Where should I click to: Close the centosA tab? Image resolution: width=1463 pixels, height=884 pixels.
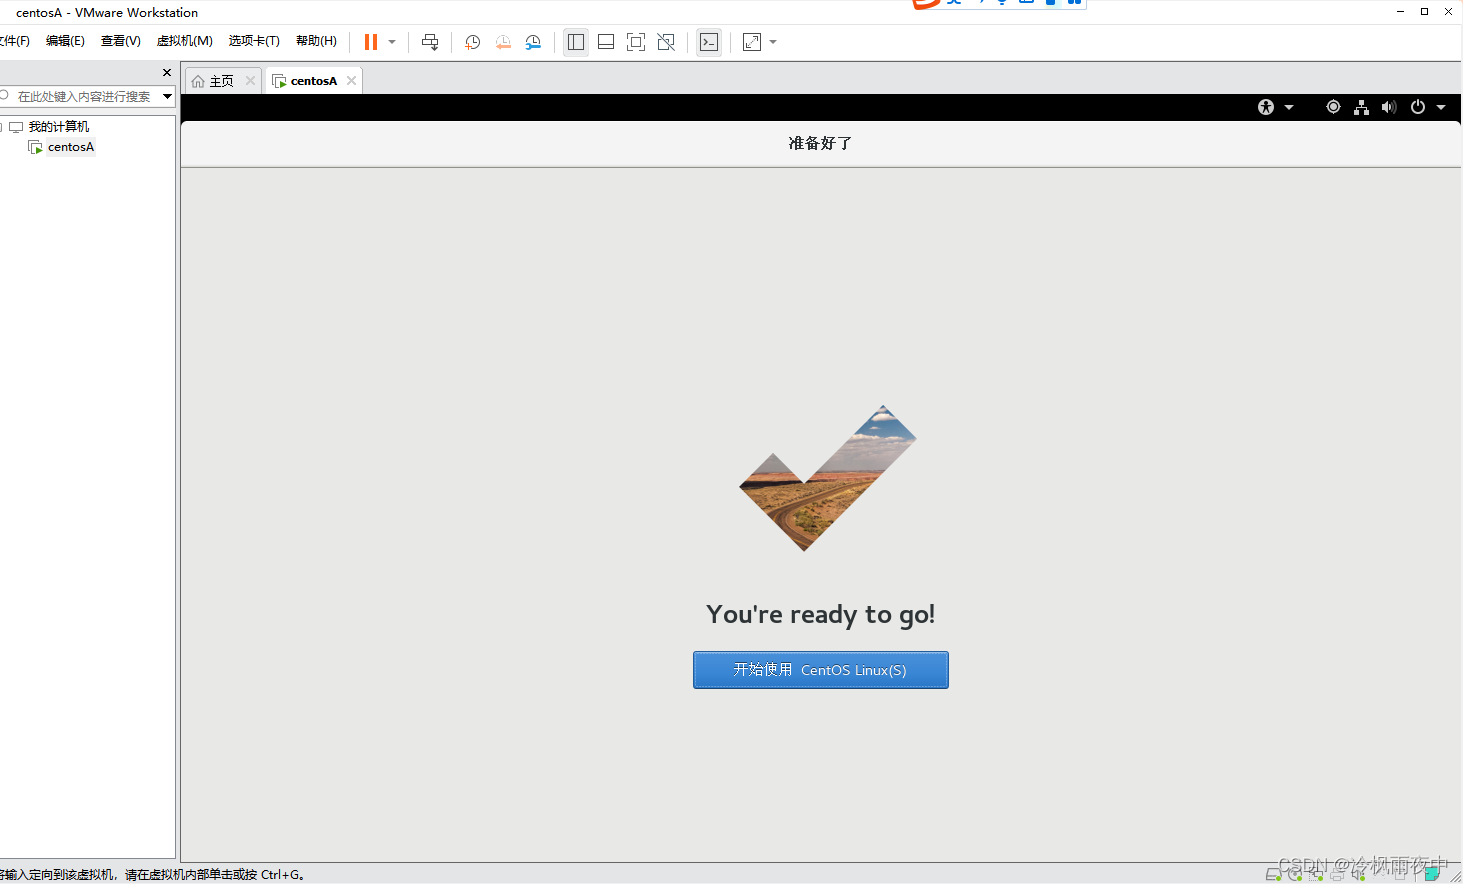[351, 81]
